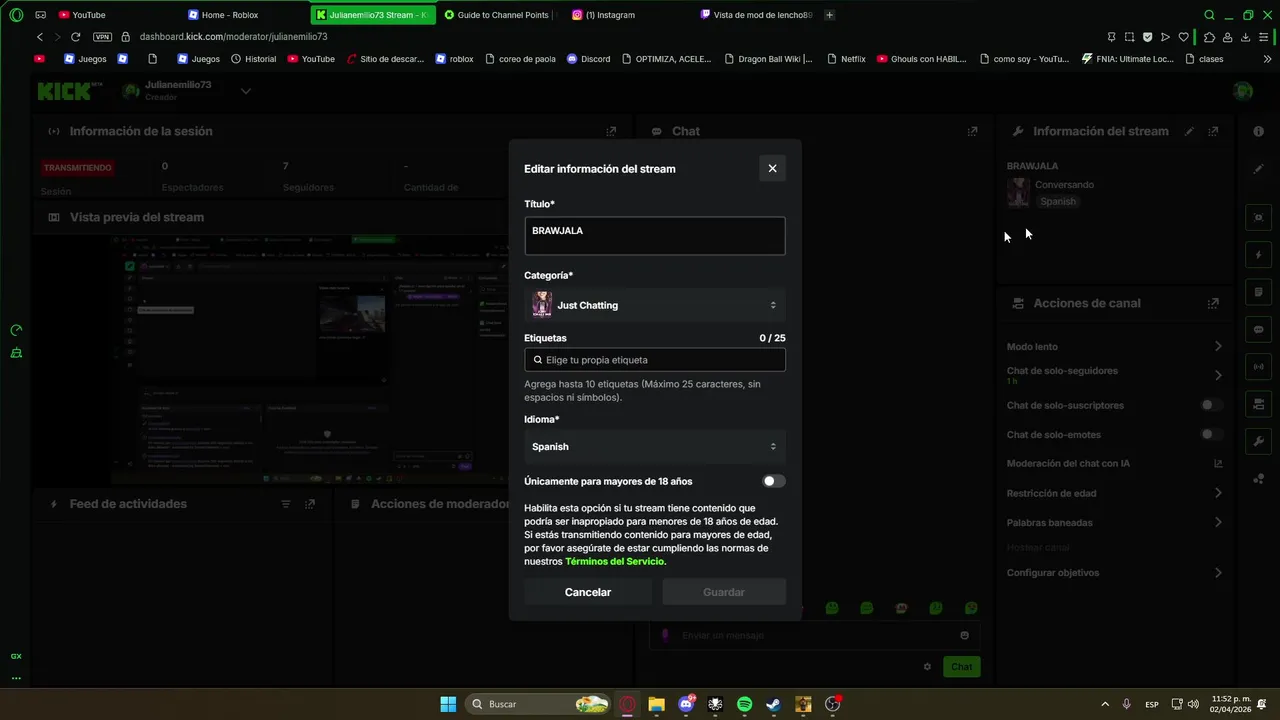
Task: Open the user avatar menu in Kick header
Action: point(1243,91)
